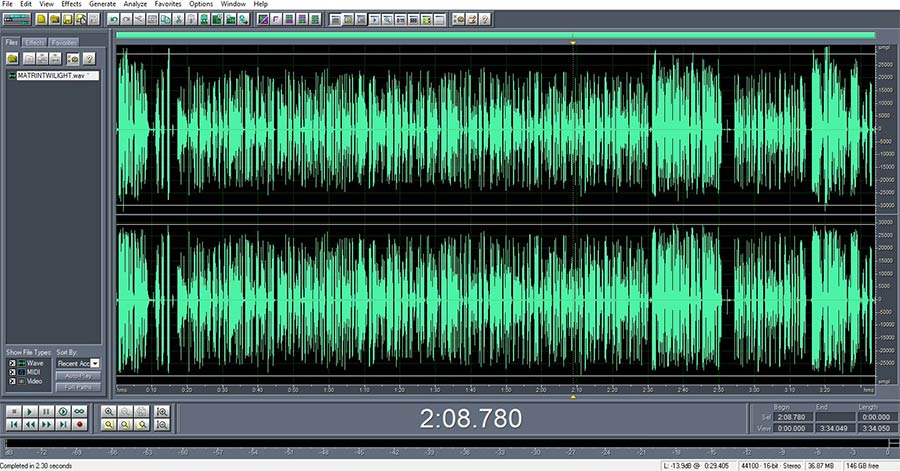900x471 pixels.
Task: Click the View End field 3:34.049
Action: click(835, 428)
